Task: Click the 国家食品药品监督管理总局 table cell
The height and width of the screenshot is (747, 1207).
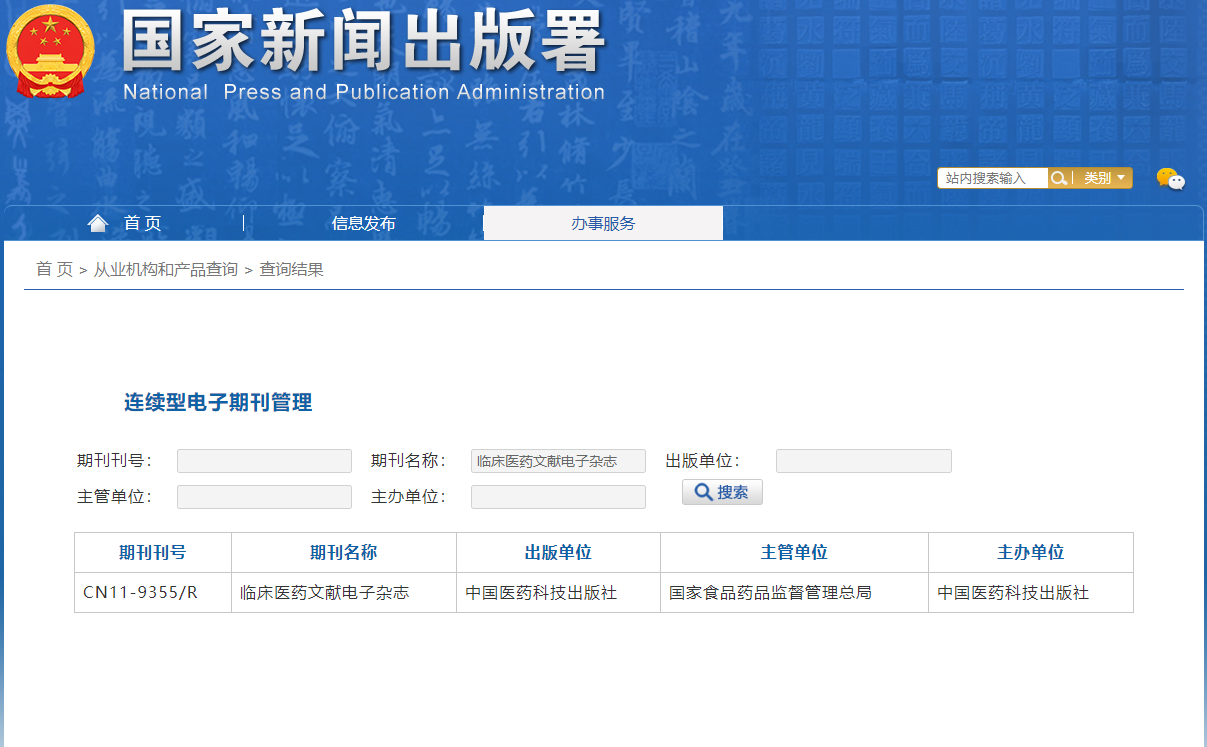Action: click(x=770, y=593)
